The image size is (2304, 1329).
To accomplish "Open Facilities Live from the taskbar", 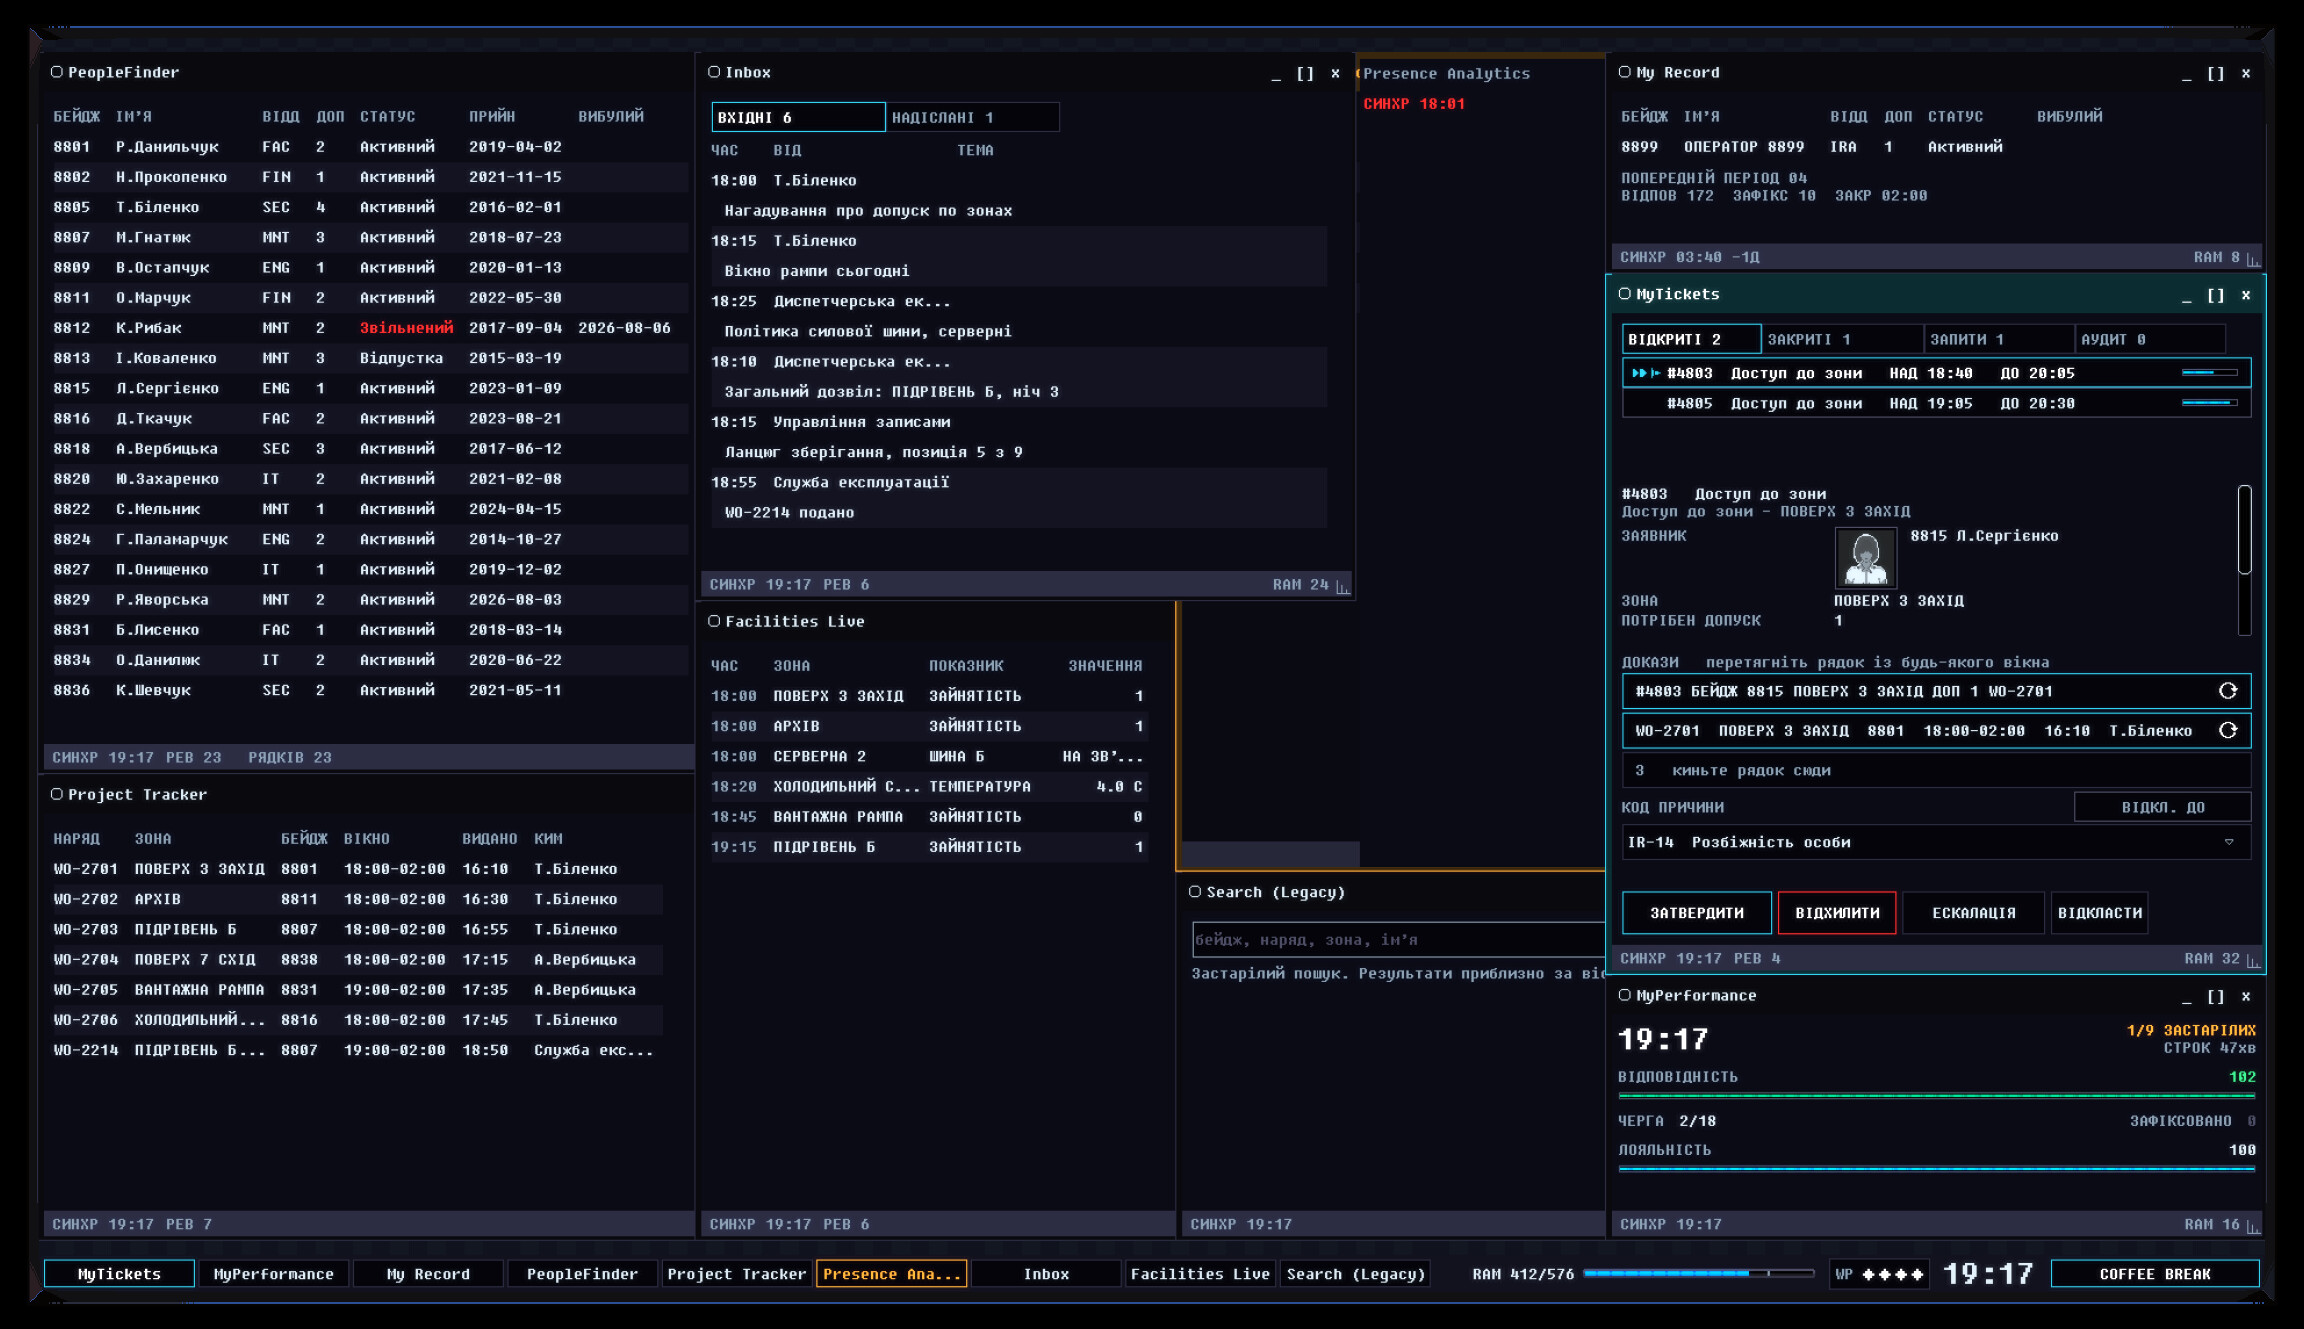I will point(1200,1274).
